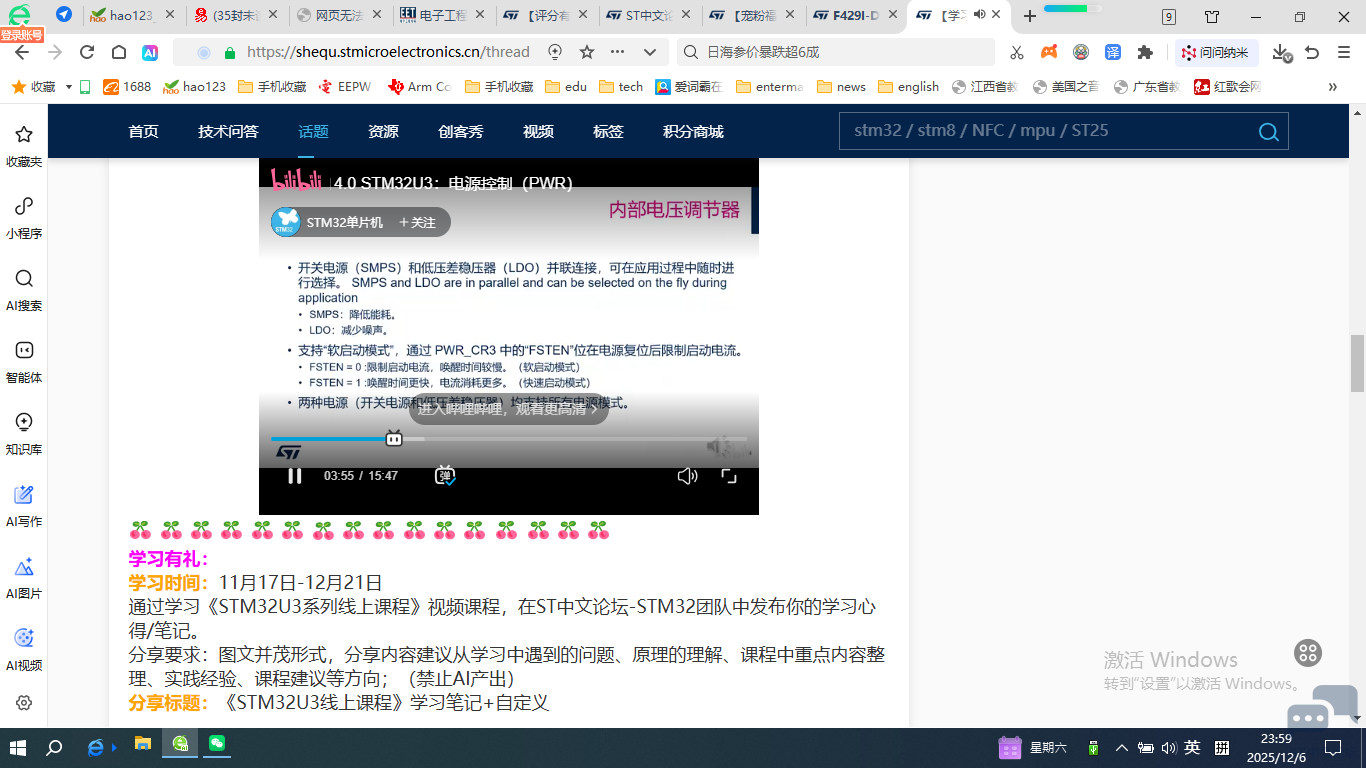1366x768 pixels.
Task: Bookmark this page with the star icon
Action: click(x=587, y=52)
